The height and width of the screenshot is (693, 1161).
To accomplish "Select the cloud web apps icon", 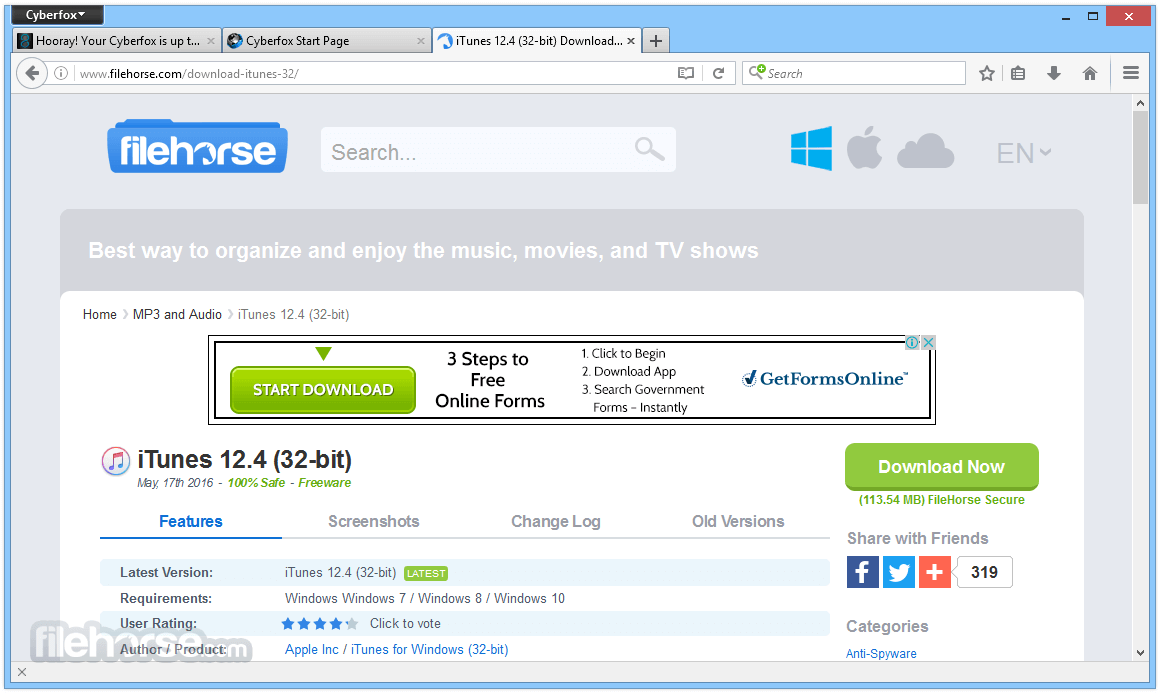I will 926,151.
